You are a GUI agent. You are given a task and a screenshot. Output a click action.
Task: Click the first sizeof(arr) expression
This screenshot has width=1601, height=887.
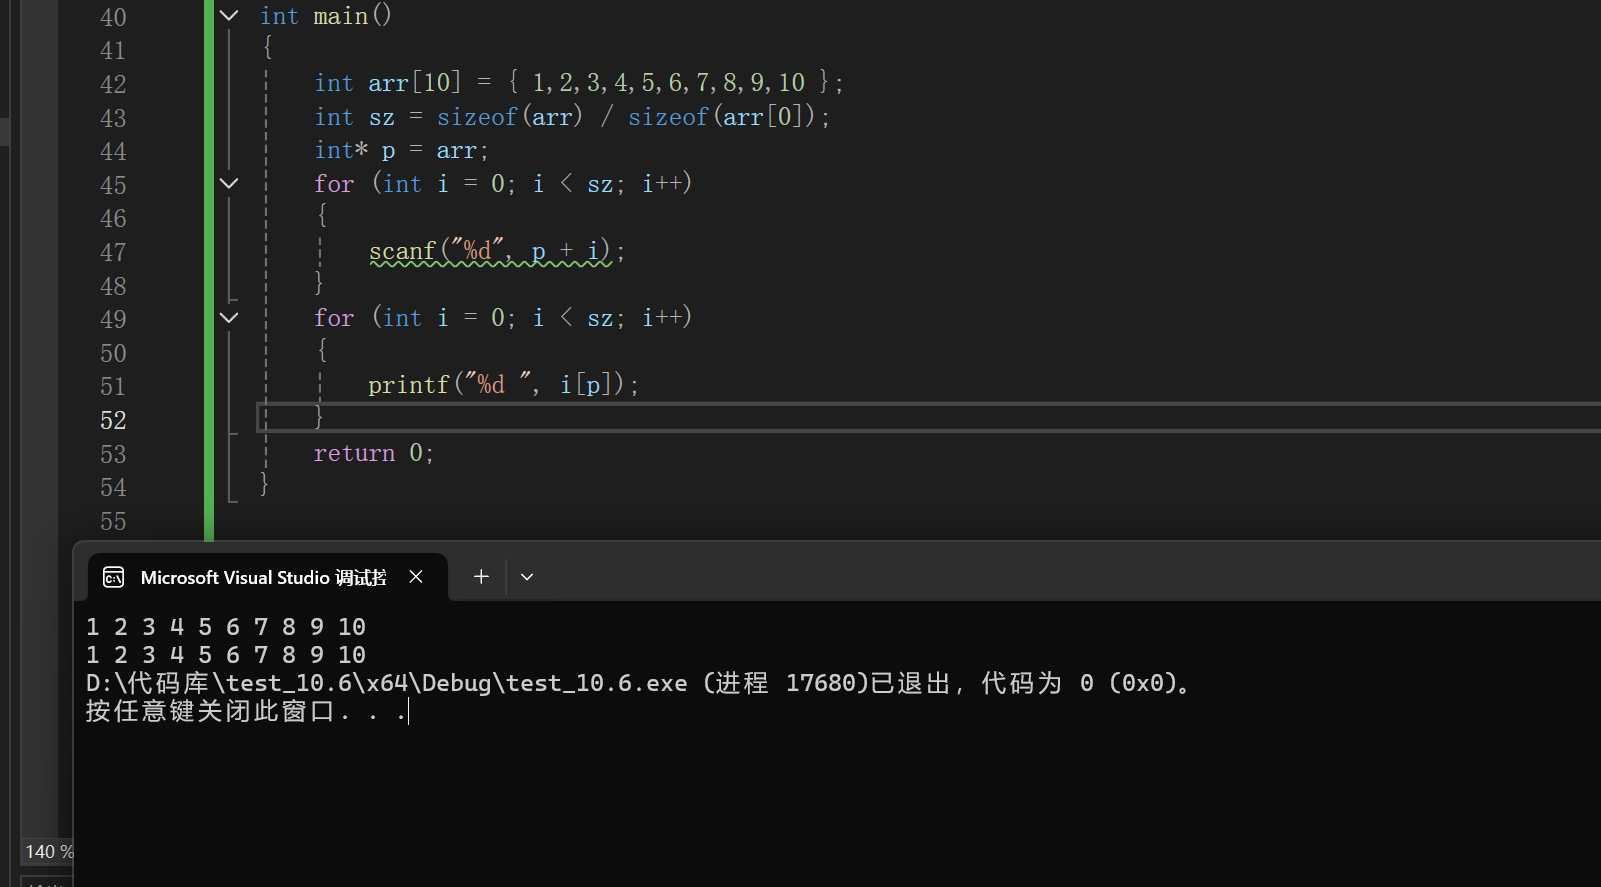[510, 117]
